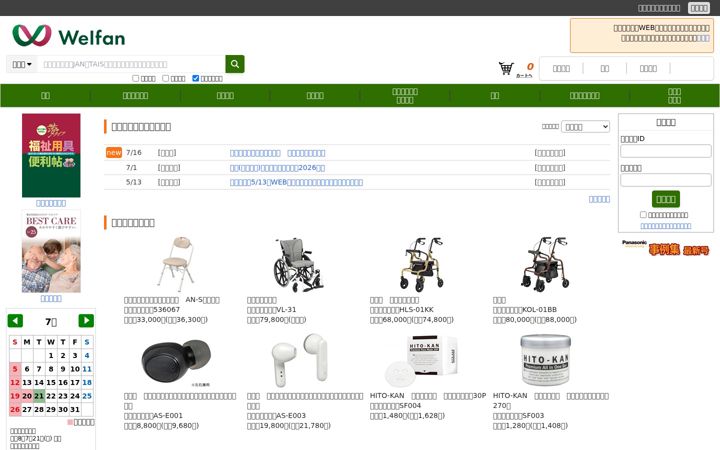
Task: Open second item in the green navigation bar
Action: tap(135, 96)
